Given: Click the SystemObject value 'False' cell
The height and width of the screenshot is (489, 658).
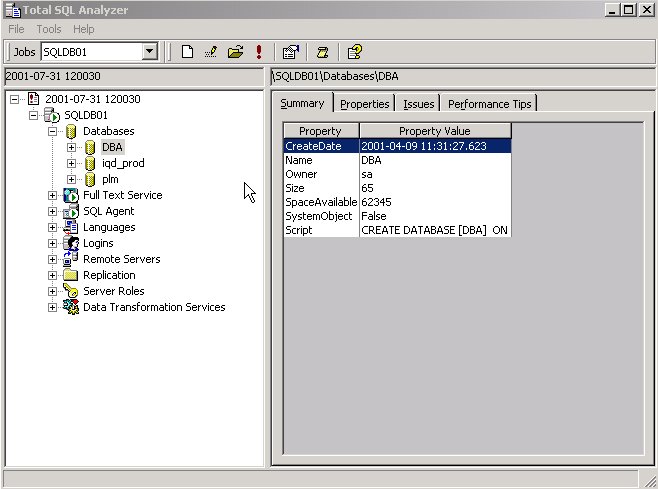Looking at the screenshot, I should (435, 216).
